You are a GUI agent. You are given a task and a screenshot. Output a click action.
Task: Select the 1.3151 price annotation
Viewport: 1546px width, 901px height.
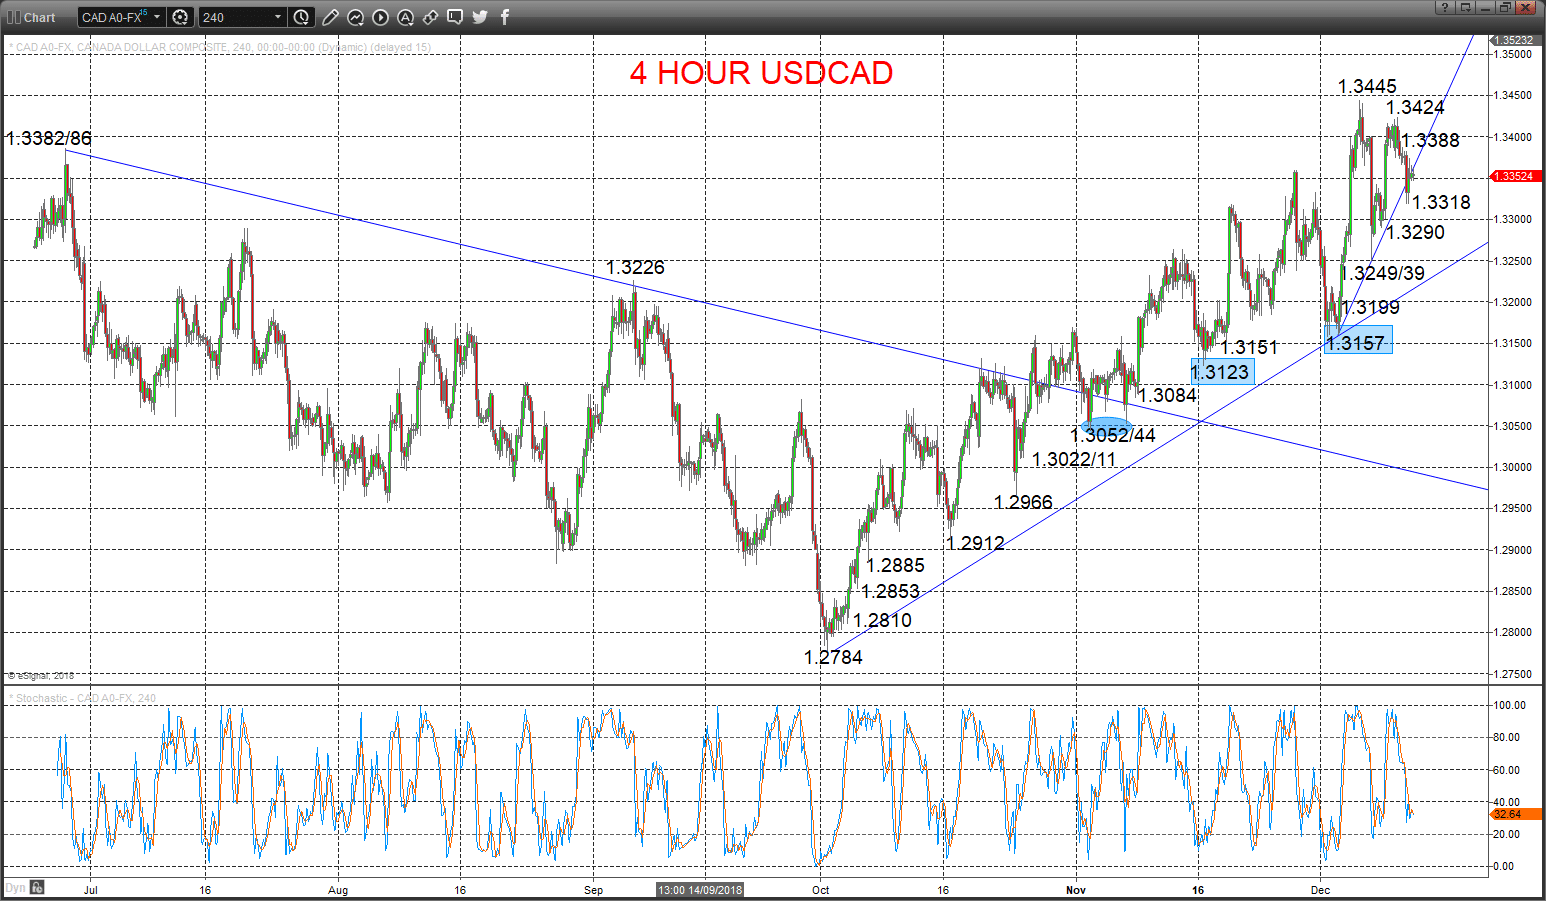[x=1249, y=347]
